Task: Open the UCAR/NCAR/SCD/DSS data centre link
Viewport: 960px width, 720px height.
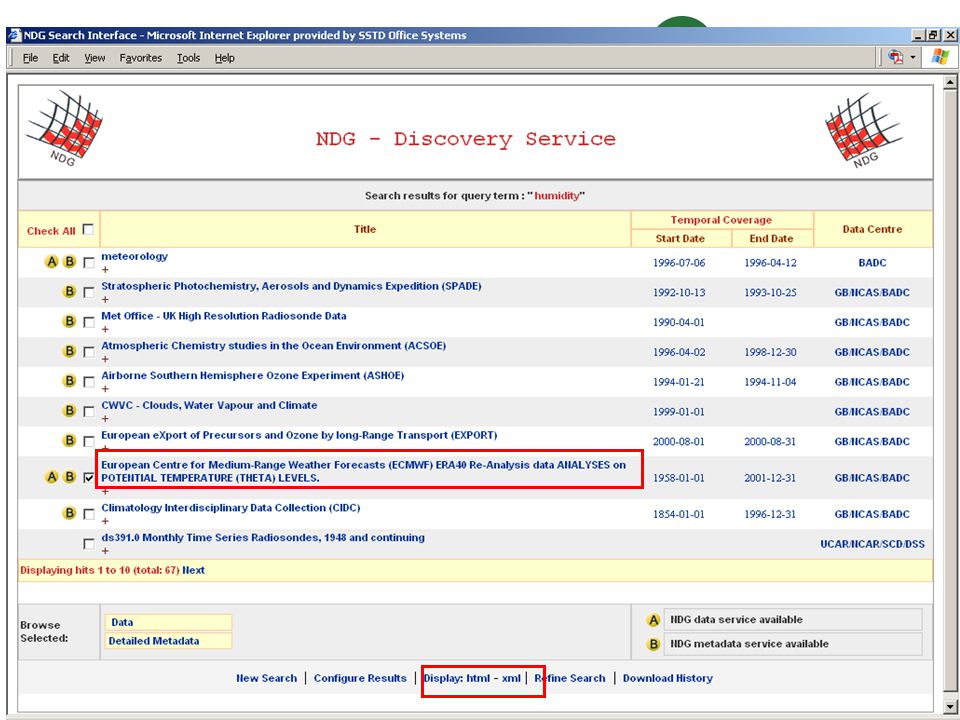Action: pos(872,544)
